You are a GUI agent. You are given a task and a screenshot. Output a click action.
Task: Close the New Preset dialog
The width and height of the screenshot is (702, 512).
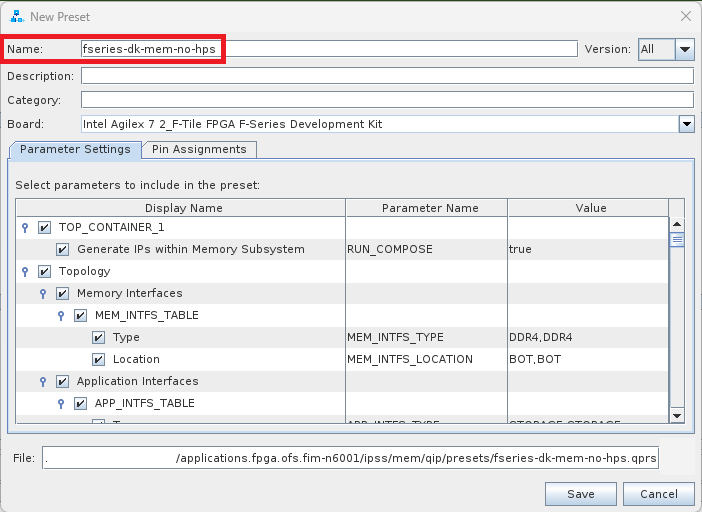pos(685,16)
